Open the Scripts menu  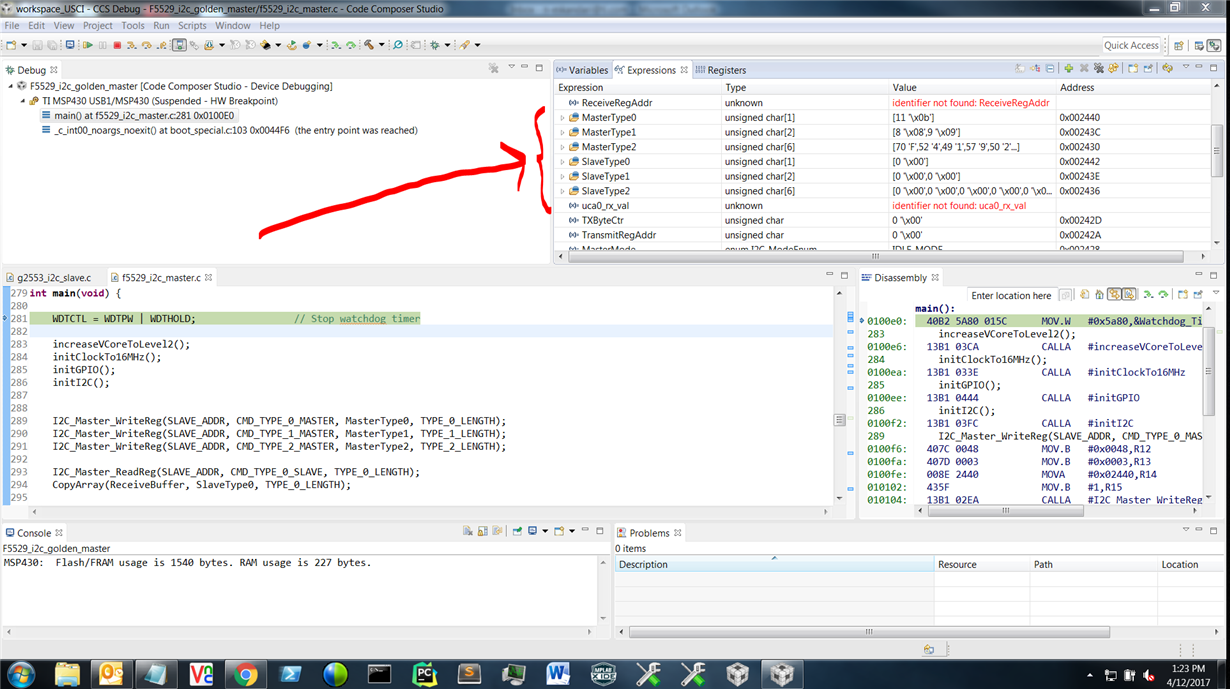[x=192, y=25]
